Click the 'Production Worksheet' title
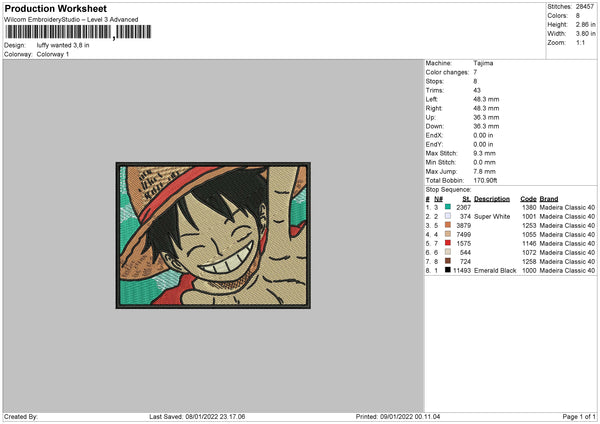This screenshot has height=424, width=600. 55,8
